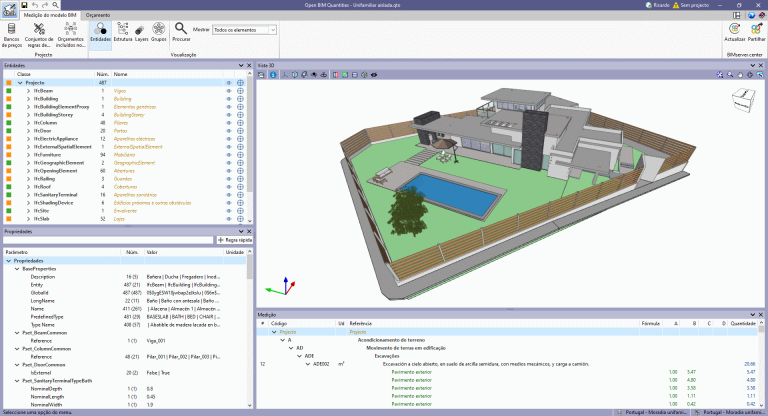Click the application logo button

(x=9, y=9)
